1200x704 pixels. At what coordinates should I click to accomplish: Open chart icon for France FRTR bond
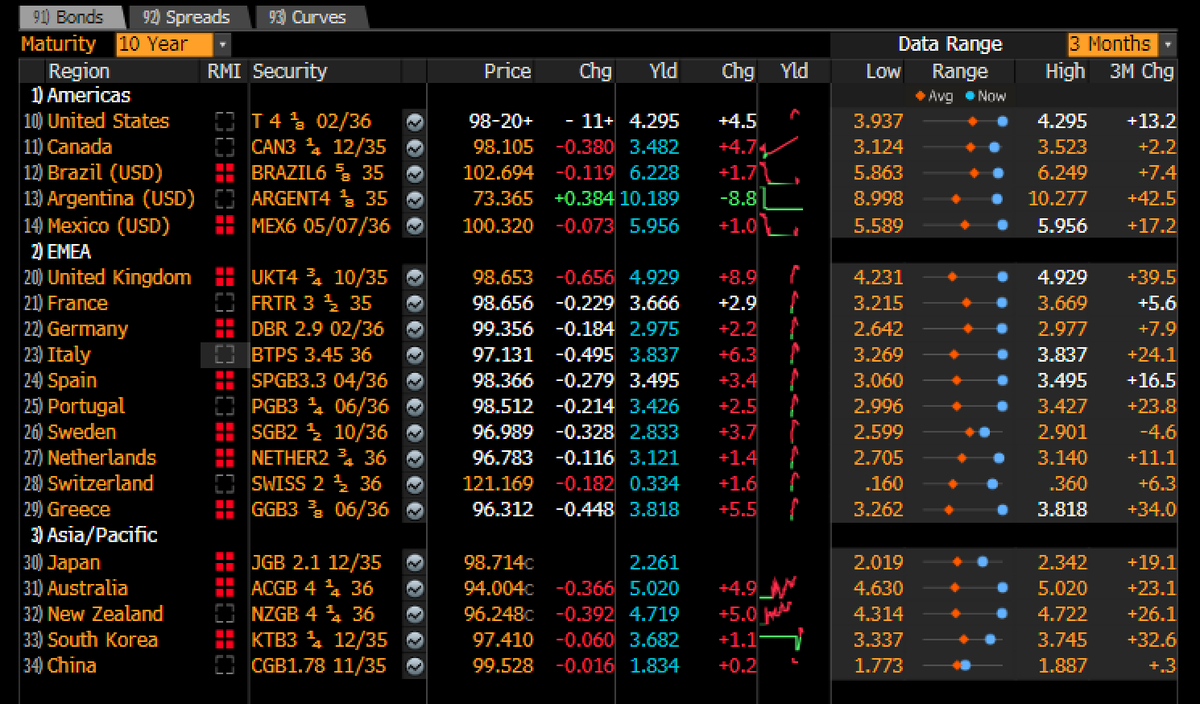pos(414,304)
